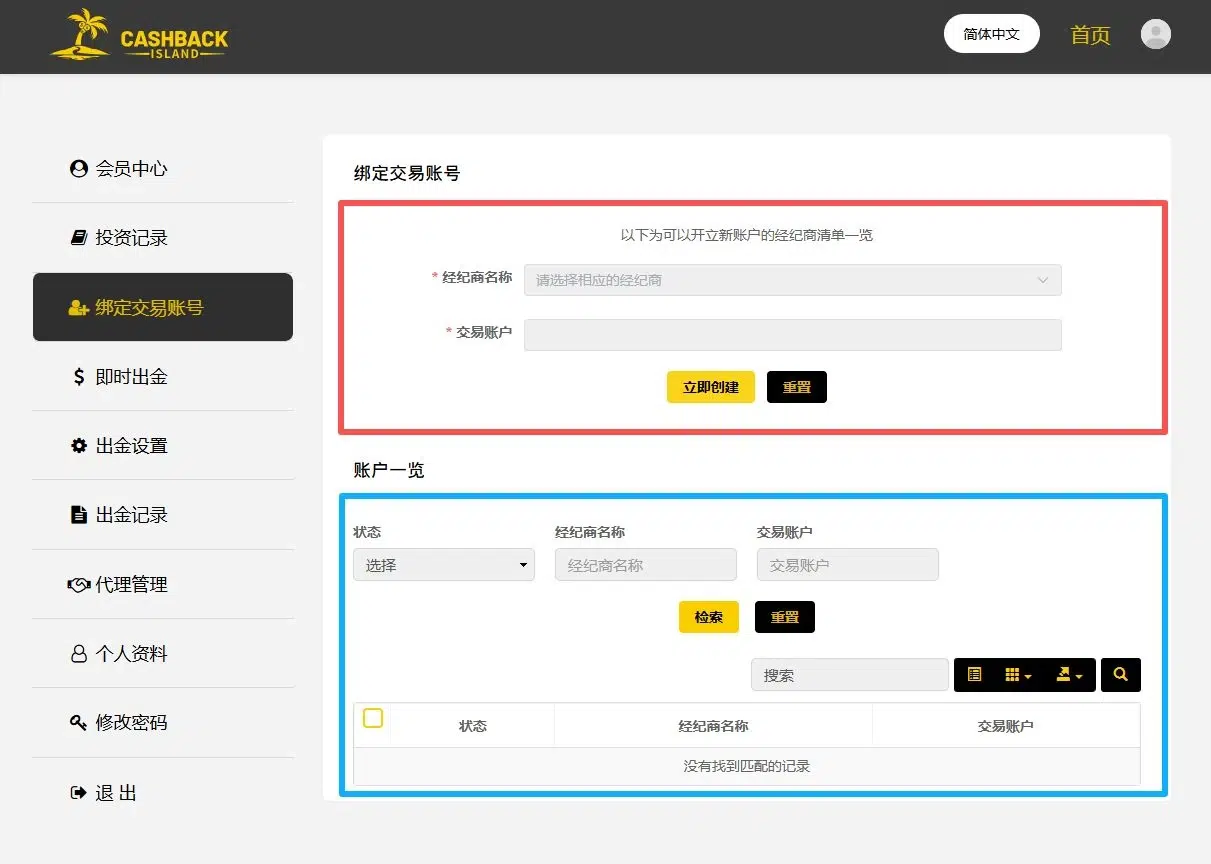Select 绑定交易账号 menu item
The image size is (1211, 864).
[163, 307]
